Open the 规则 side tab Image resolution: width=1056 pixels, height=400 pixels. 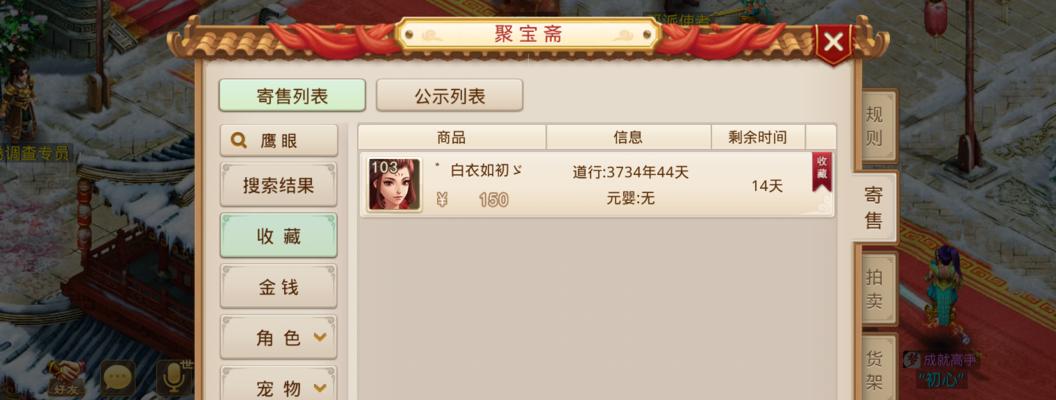(x=875, y=126)
